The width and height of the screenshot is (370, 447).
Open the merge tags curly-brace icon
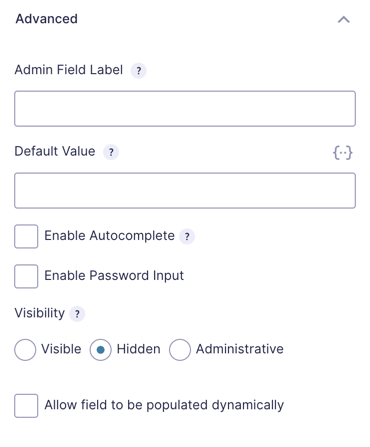(x=343, y=153)
